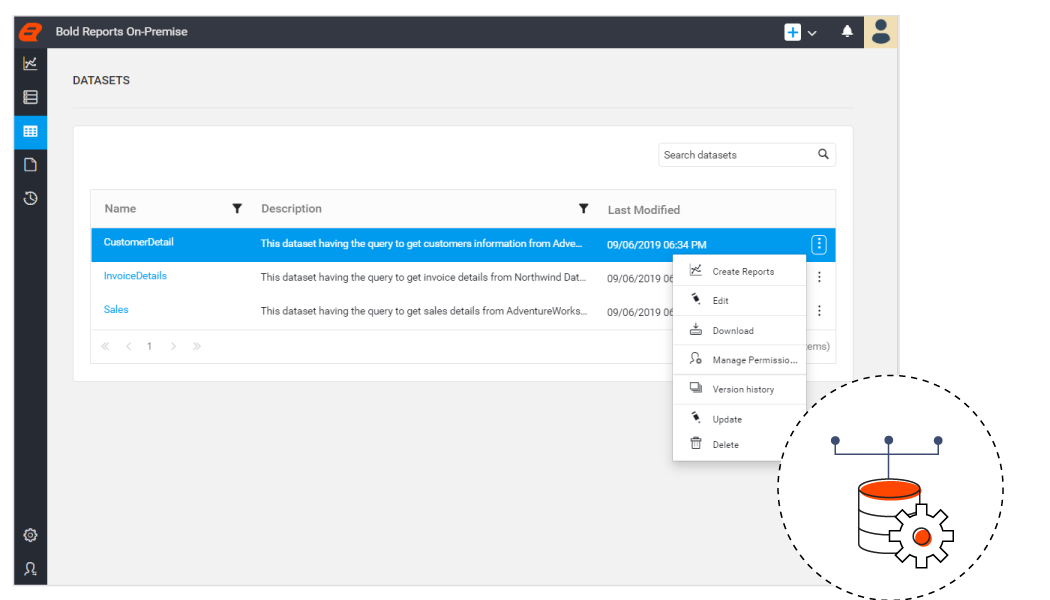Go to previous page of datasets
The image size is (1050, 600).
(x=129, y=346)
